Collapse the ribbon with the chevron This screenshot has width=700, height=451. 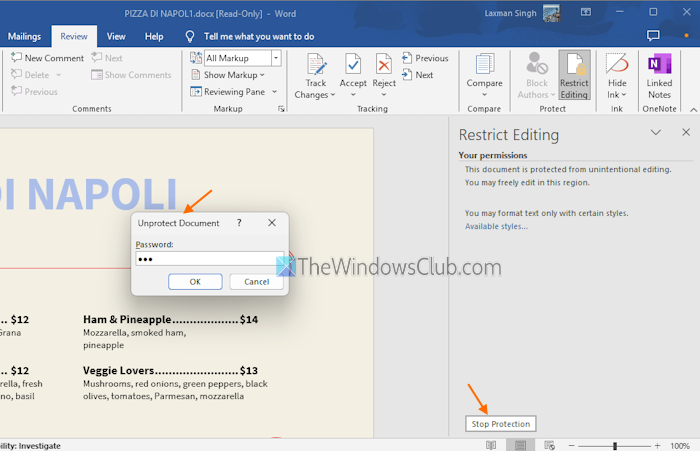click(693, 109)
